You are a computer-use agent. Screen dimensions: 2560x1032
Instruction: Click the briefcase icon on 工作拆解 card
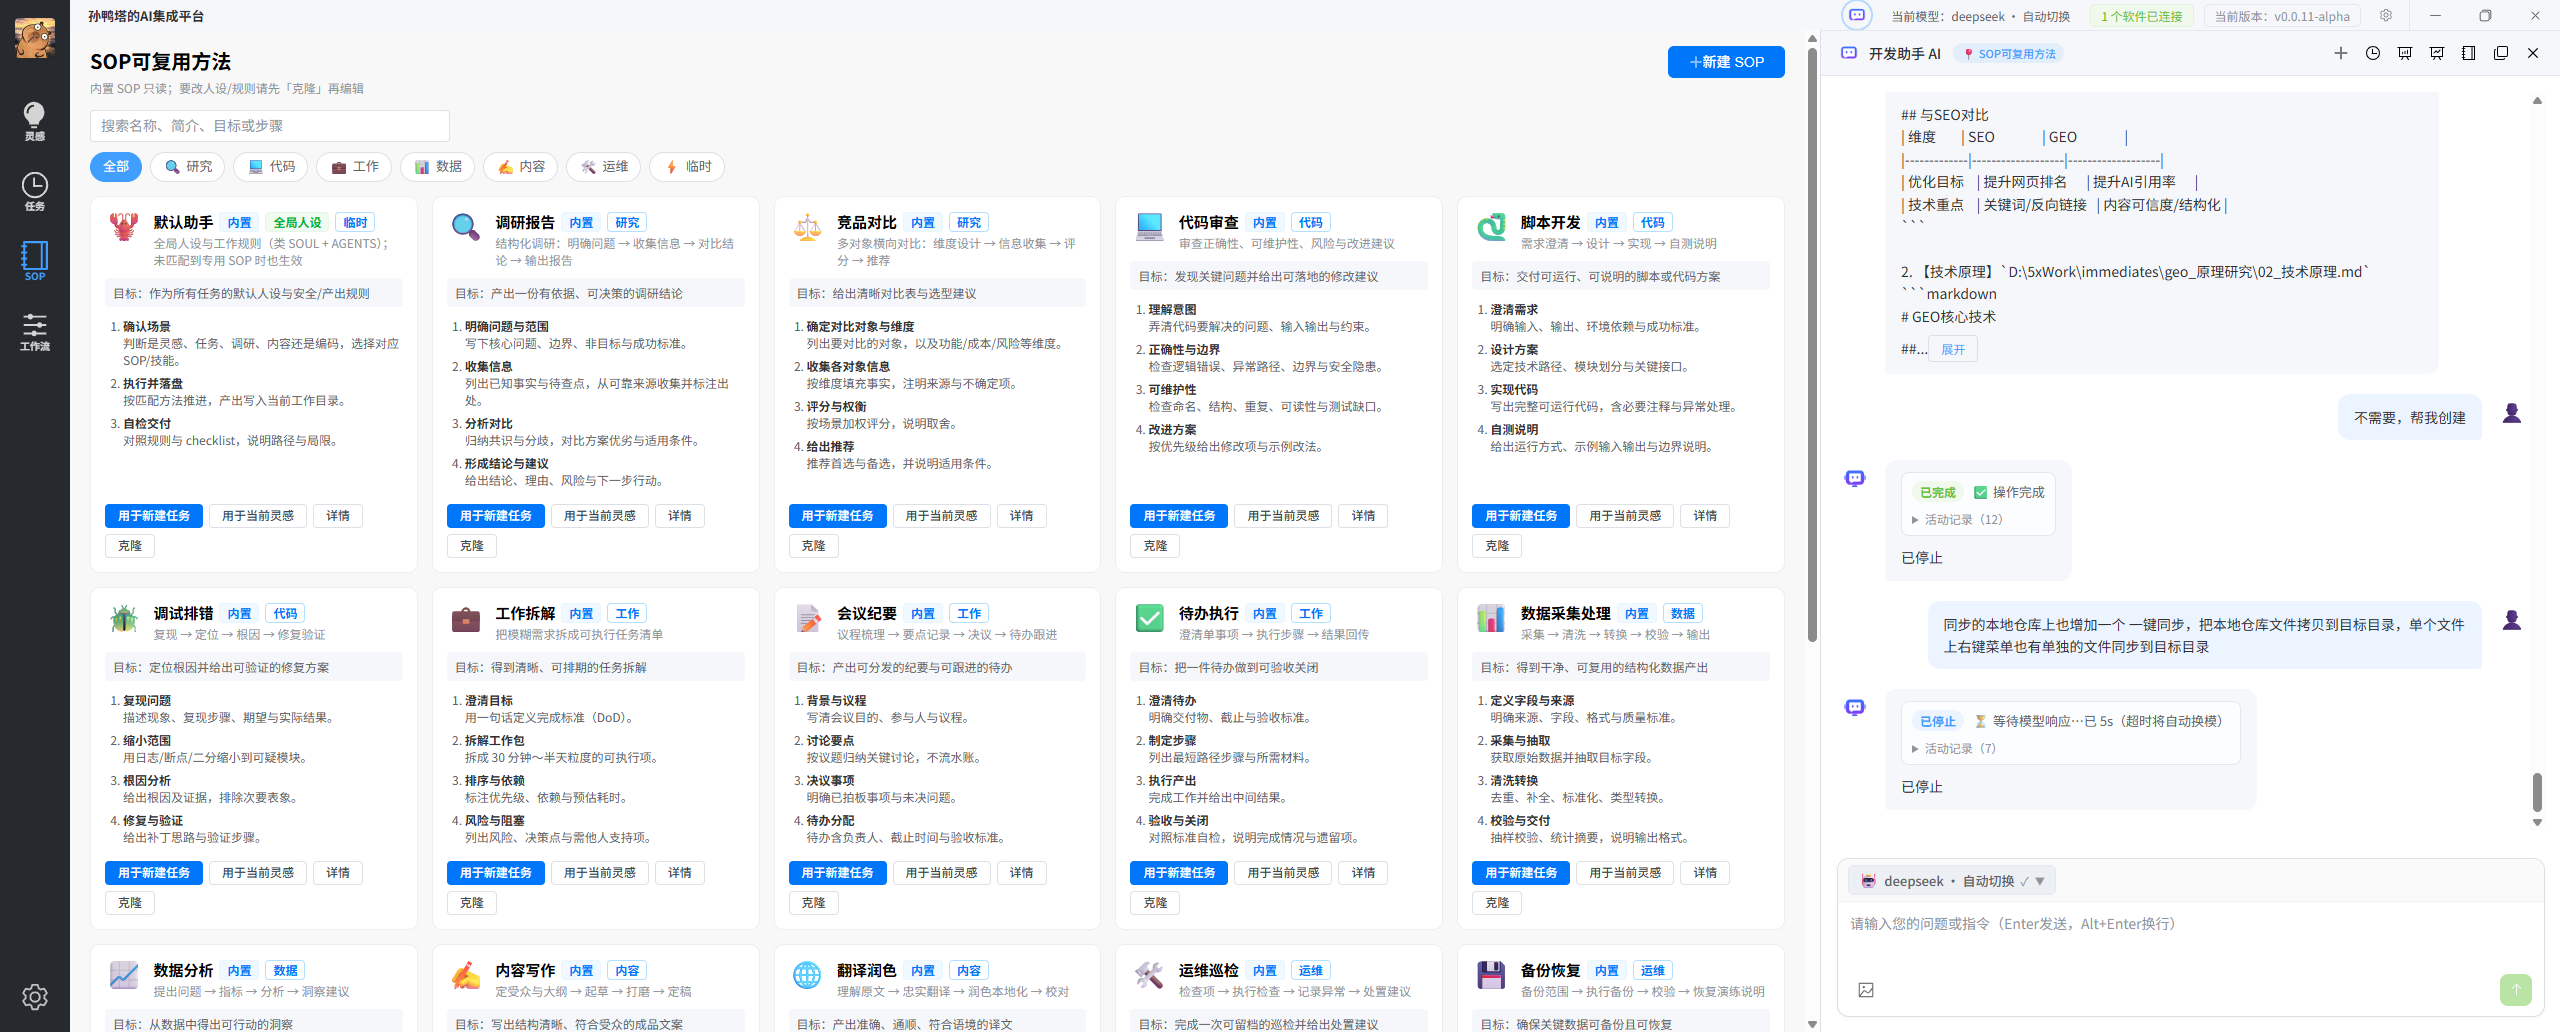pos(466,618)
